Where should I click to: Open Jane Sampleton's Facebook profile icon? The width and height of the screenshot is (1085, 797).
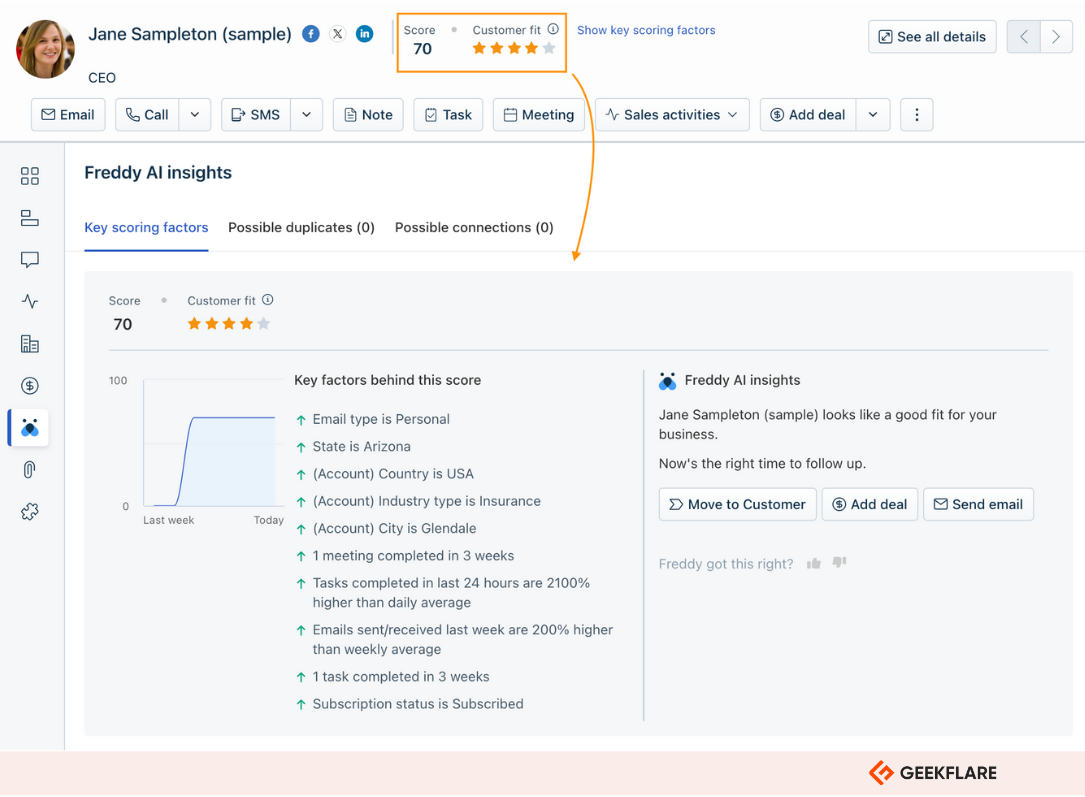click(311, 33)
